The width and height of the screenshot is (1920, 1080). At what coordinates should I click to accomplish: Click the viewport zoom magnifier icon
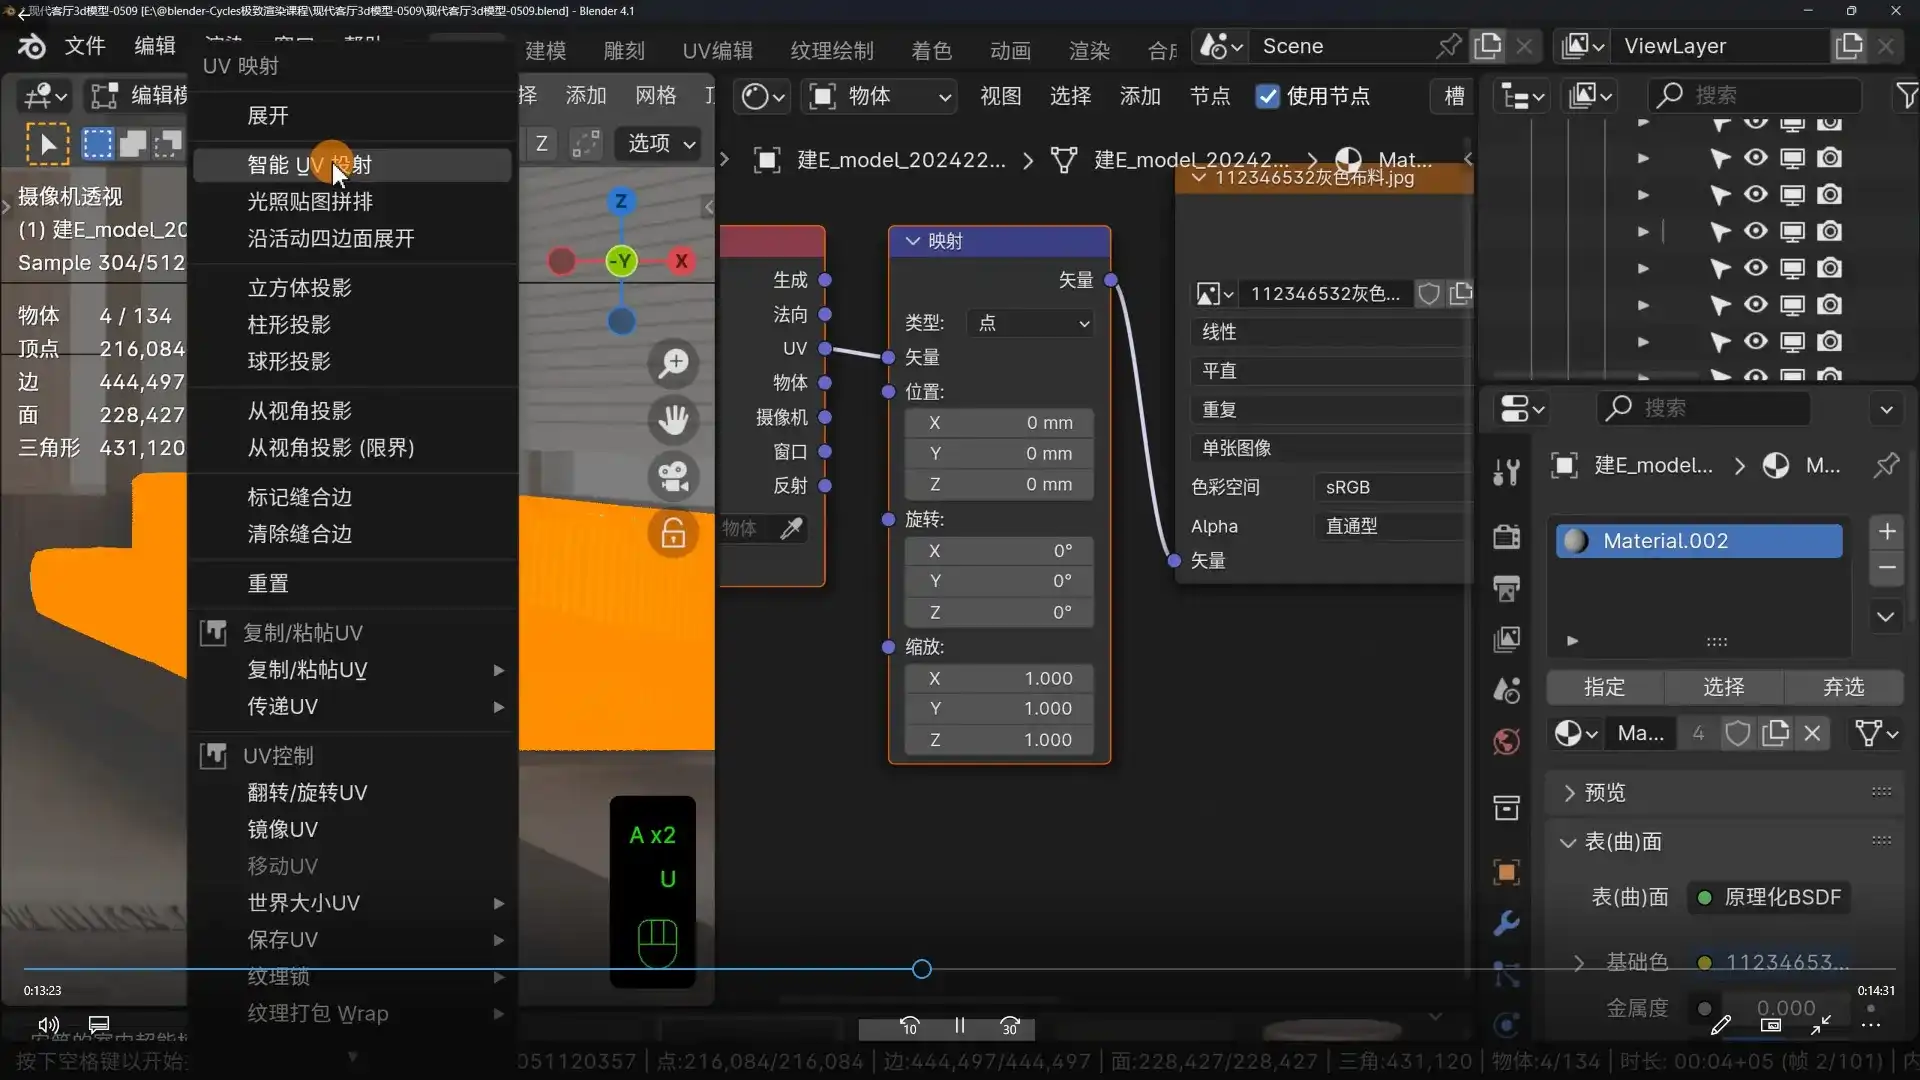tap(675, 363)
